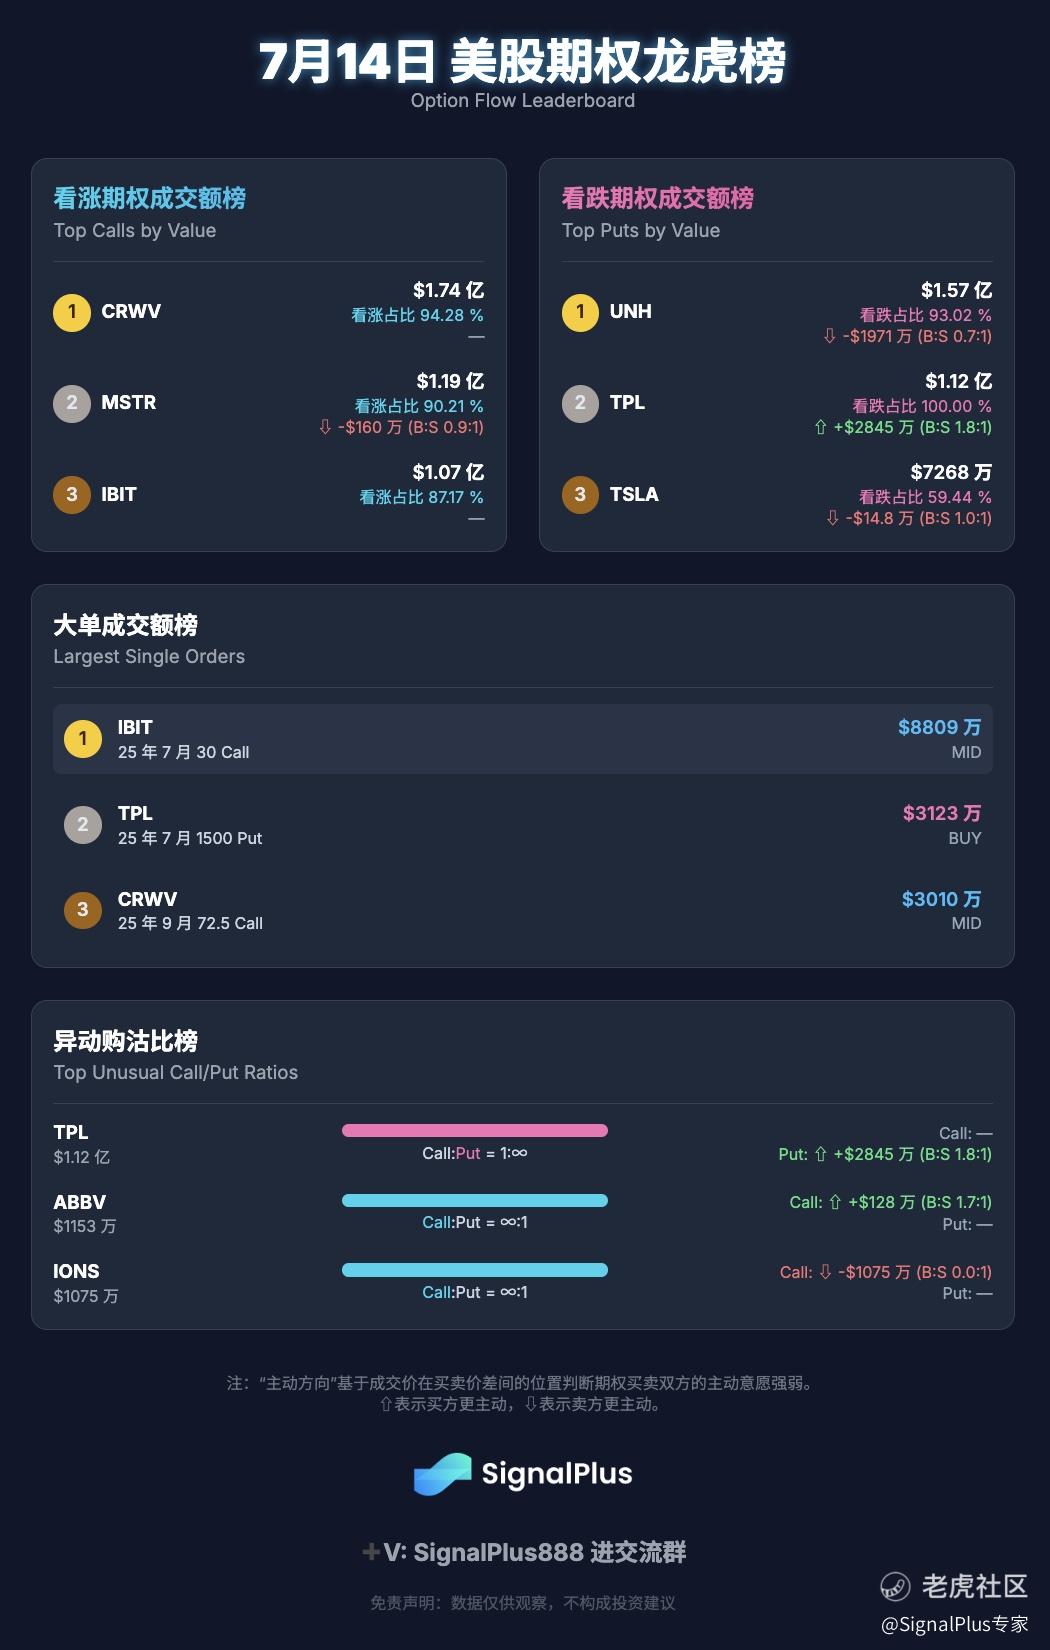Click the 看涨期权成交额榜 heading
This screenshot has height=1650, width=1050.
click(x=150, y=198)
